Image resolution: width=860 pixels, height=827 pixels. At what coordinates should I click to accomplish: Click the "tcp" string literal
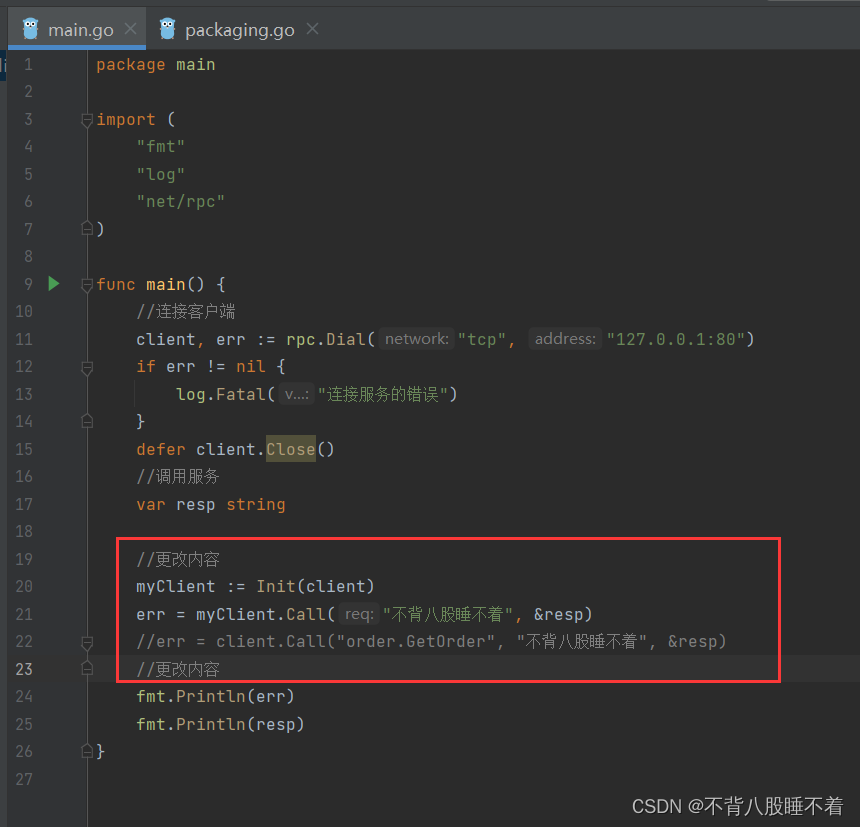[482, 339]
